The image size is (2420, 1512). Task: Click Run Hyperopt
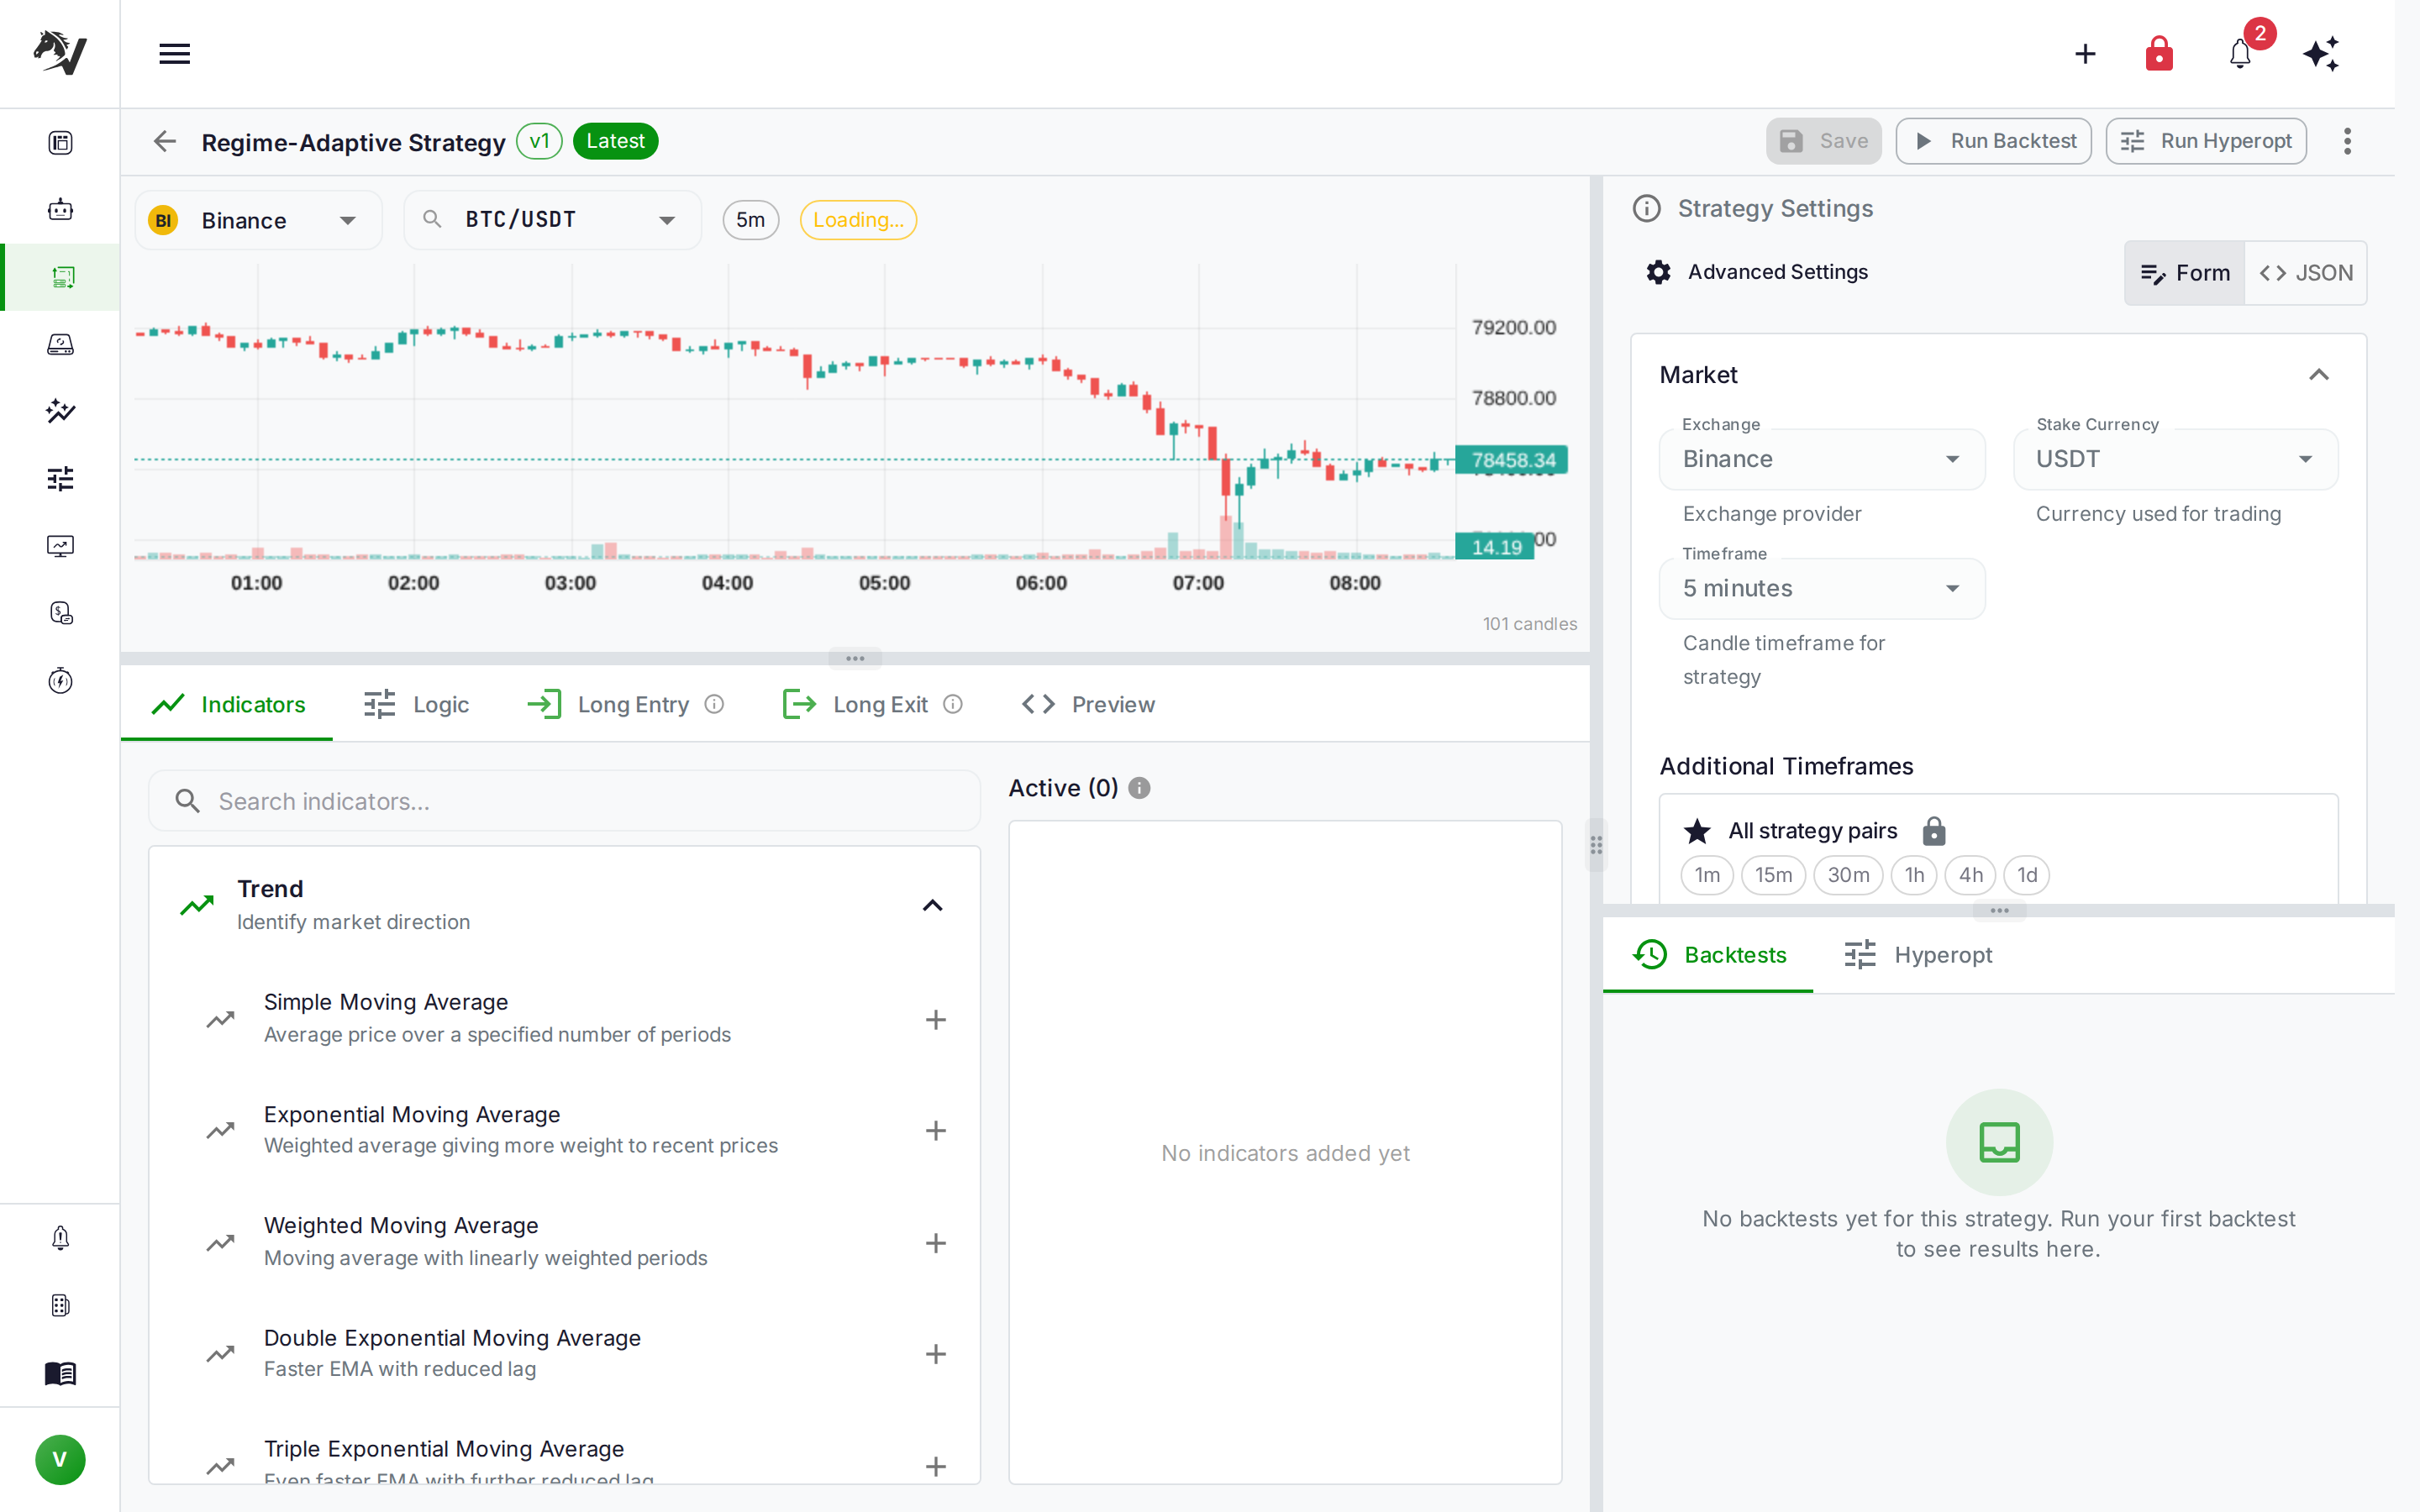[x=2205, y=141]
